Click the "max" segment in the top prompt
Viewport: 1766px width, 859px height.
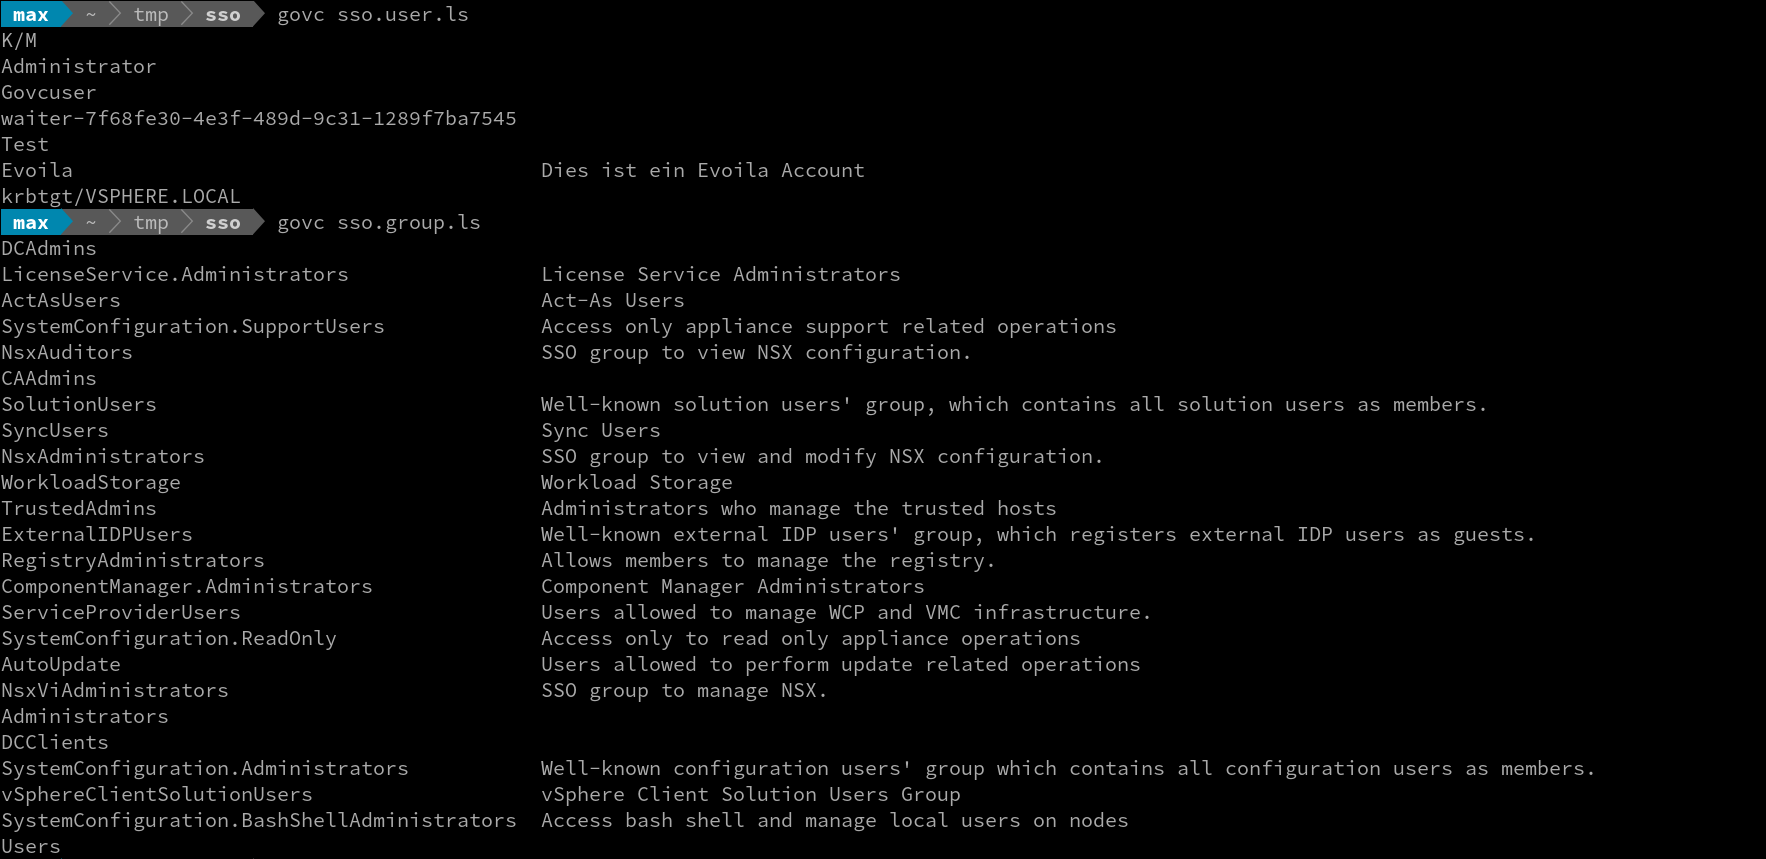(30, 15)
